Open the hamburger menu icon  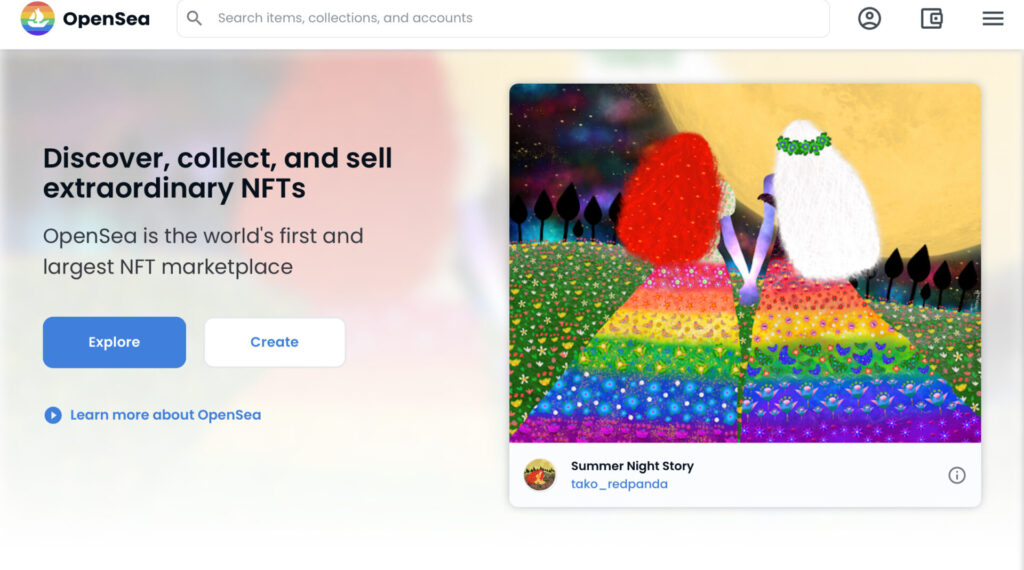tap(993, 18)
